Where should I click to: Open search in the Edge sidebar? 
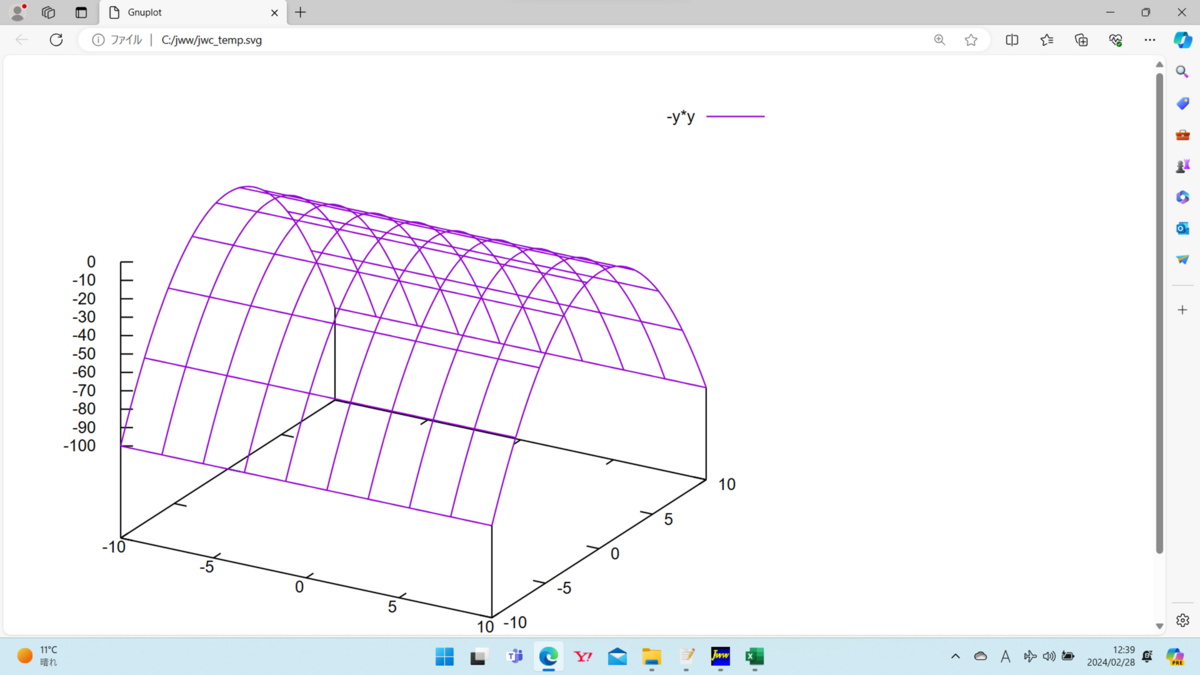pyautogui.click(x=1181, y=71)
